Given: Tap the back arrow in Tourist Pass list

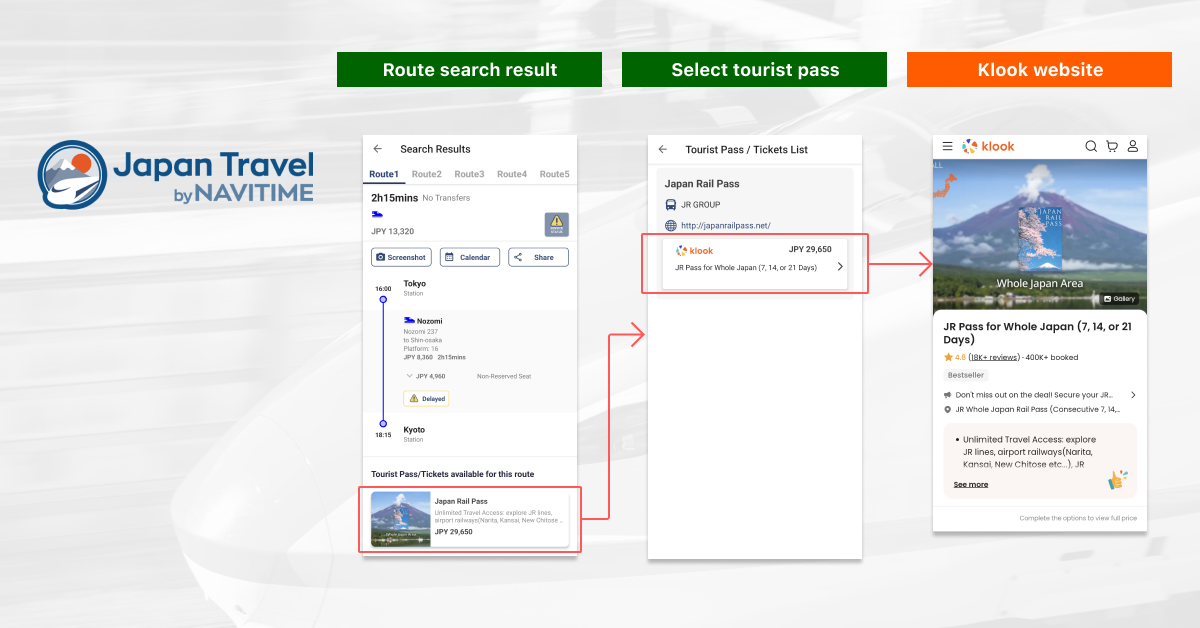Looking at the screenshot, I should point(663,149).
